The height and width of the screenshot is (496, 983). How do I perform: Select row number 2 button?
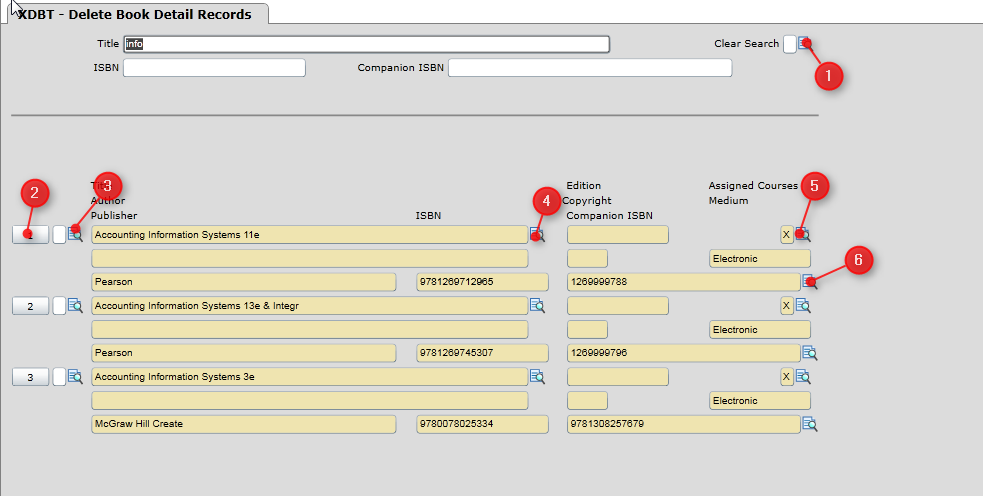(30, 306)
